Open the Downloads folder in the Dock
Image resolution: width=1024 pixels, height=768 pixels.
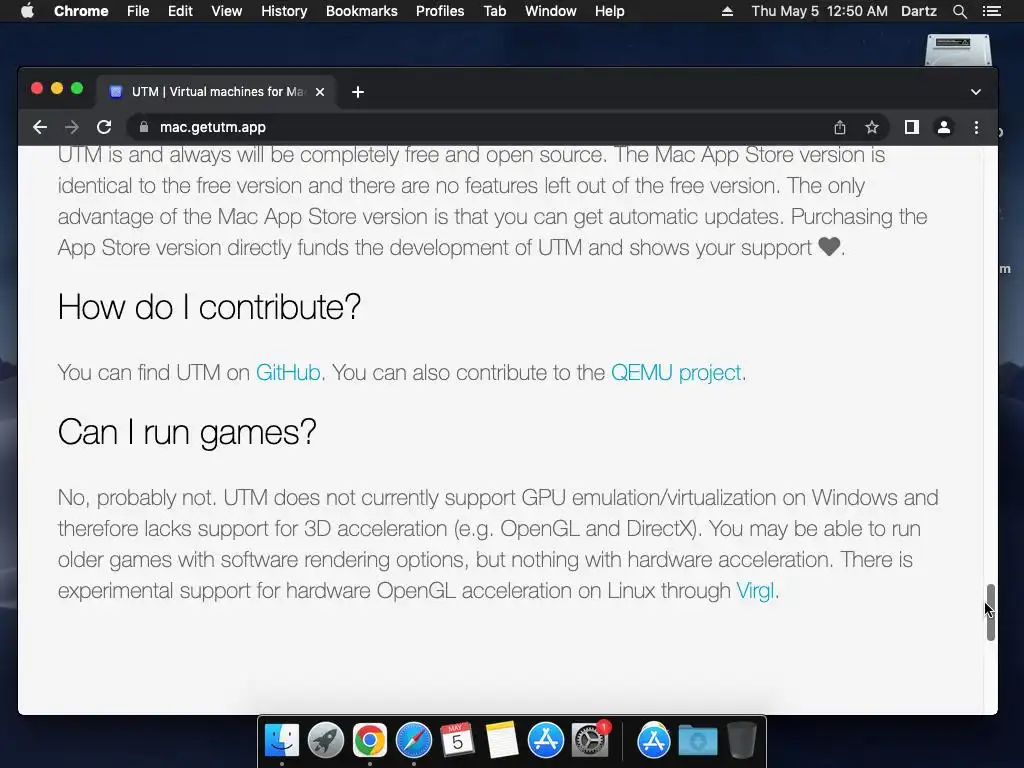[x=697, y=741]
